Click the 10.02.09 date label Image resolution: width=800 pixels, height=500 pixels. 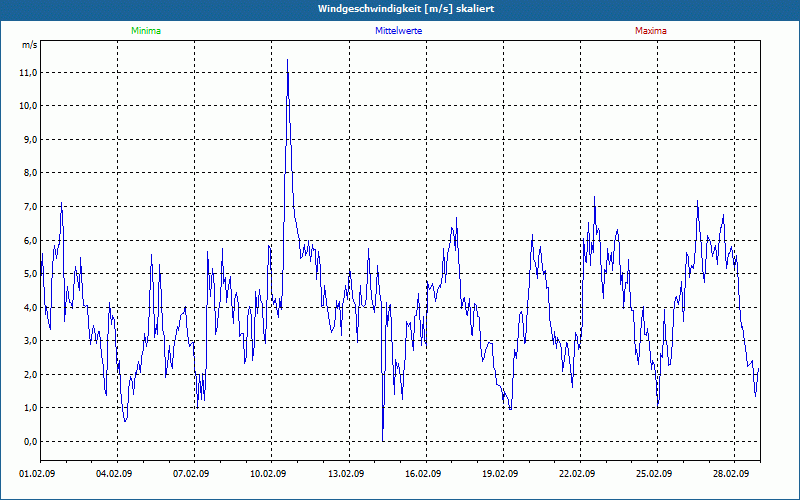(x=268, y=473)
